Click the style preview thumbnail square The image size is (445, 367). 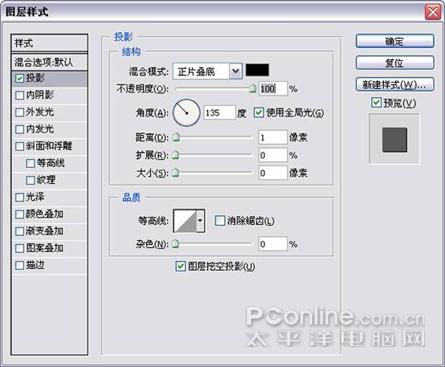click(395, 140)
